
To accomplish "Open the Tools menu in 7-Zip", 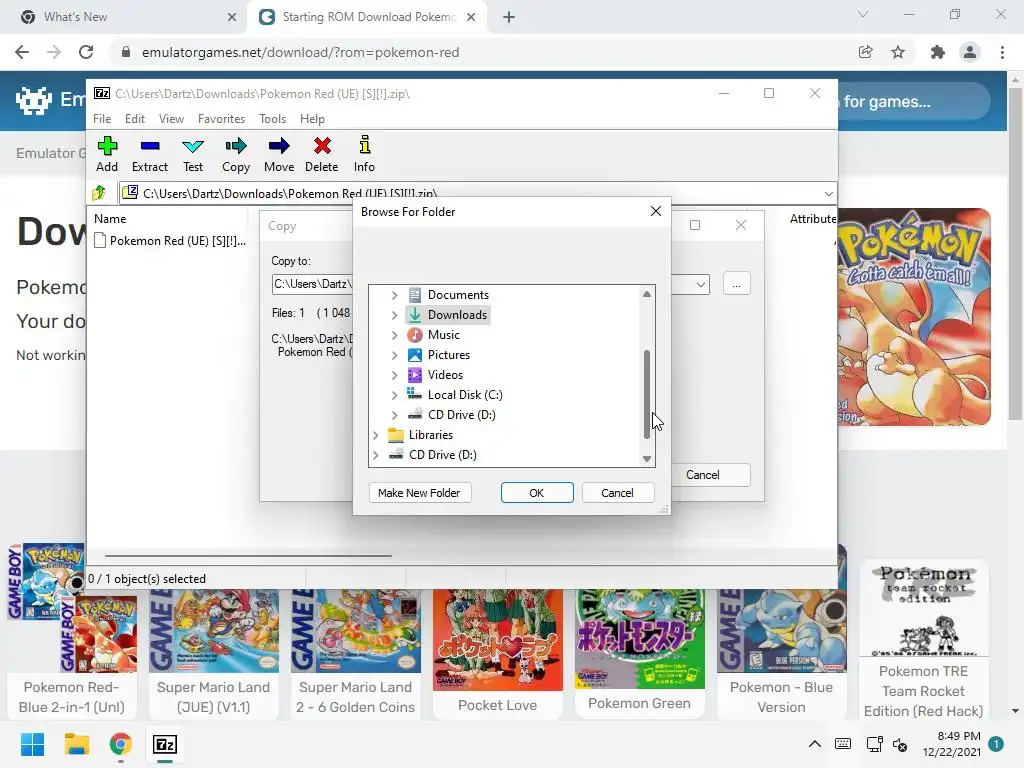I will (x=272, y=119).
